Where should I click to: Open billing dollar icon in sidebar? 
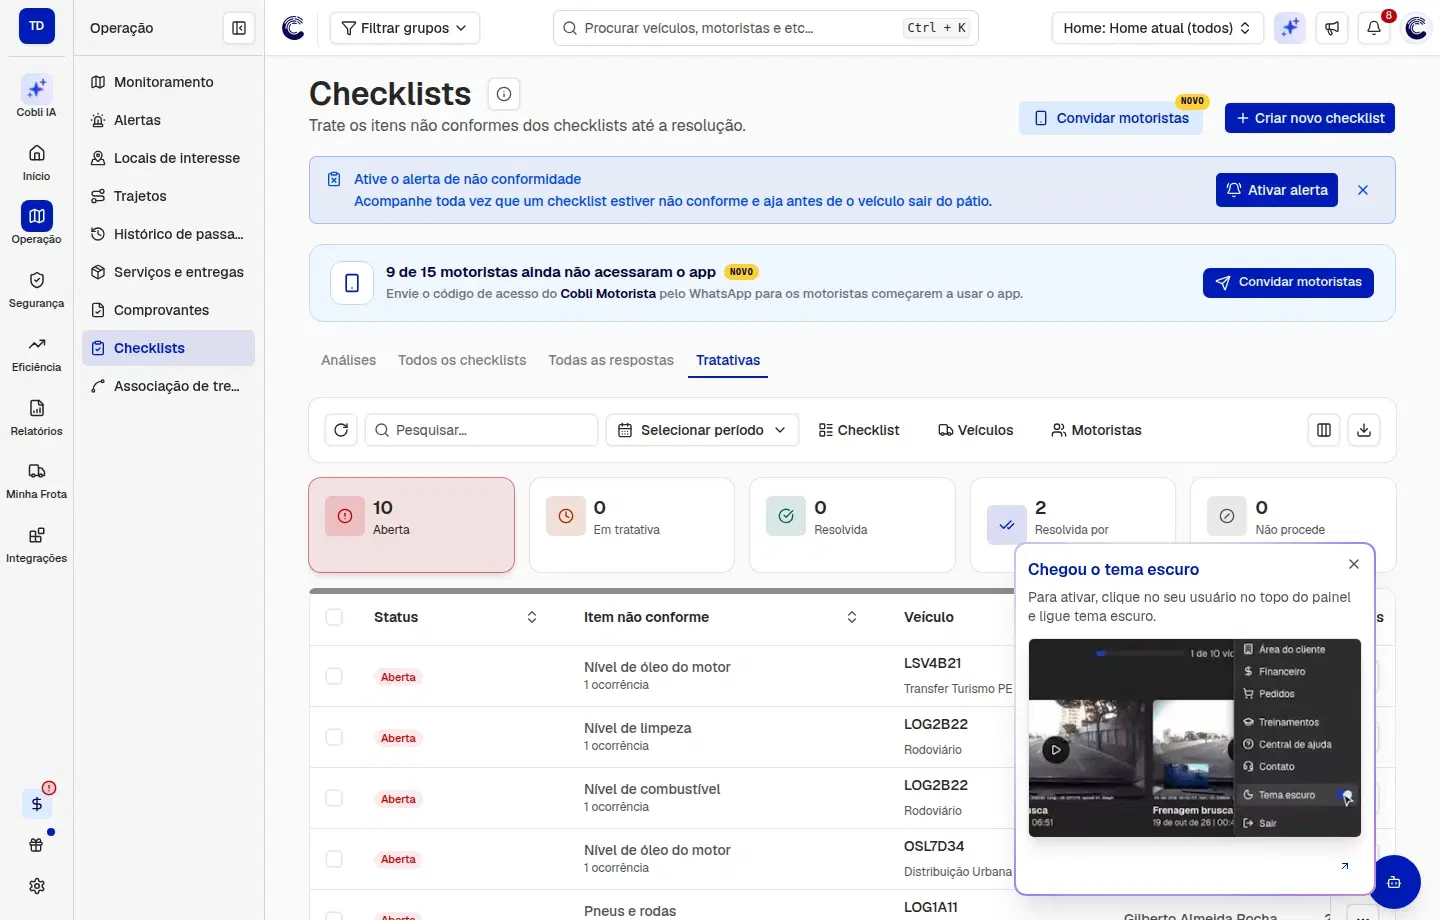(37, 804)
